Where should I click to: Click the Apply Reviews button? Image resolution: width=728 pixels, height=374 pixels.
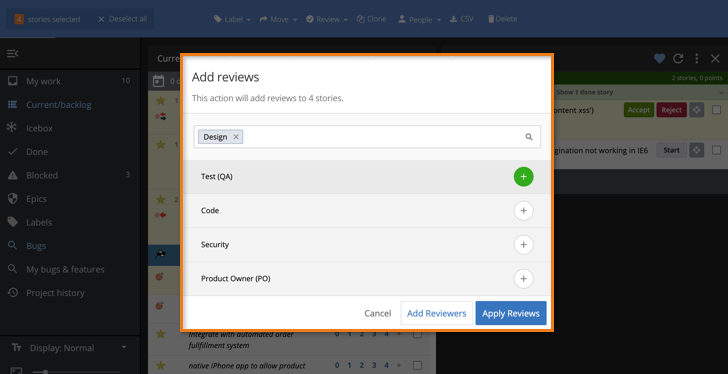[x=511, y=313]
